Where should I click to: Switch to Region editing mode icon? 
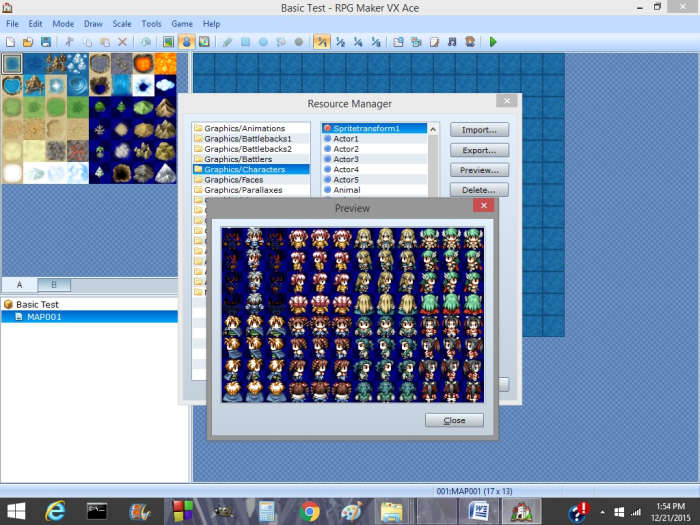point(204,42)
